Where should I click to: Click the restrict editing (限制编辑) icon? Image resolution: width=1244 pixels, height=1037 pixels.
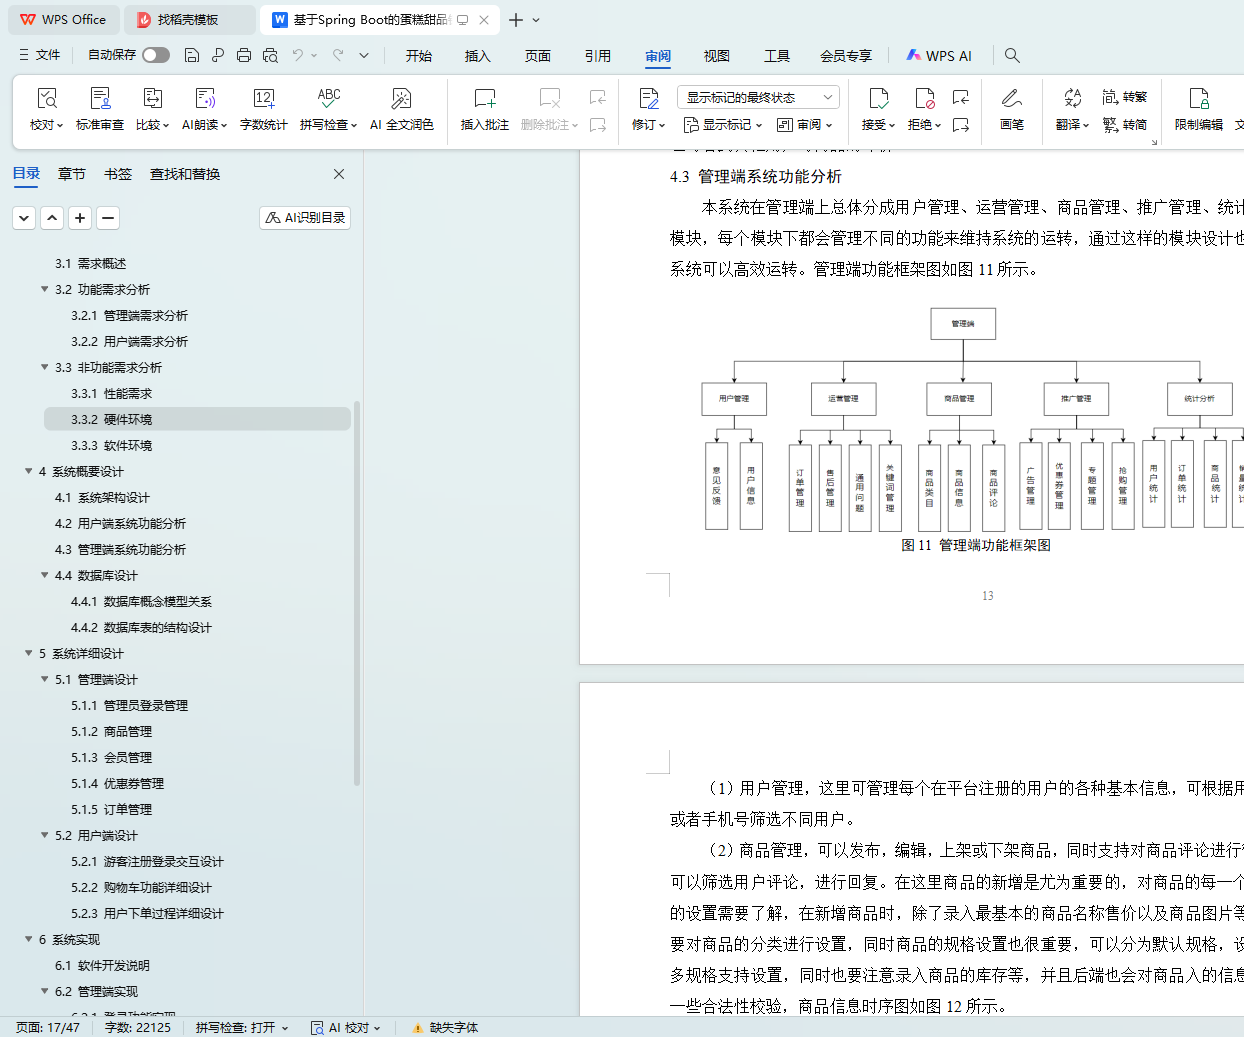tap(1198, 99)
